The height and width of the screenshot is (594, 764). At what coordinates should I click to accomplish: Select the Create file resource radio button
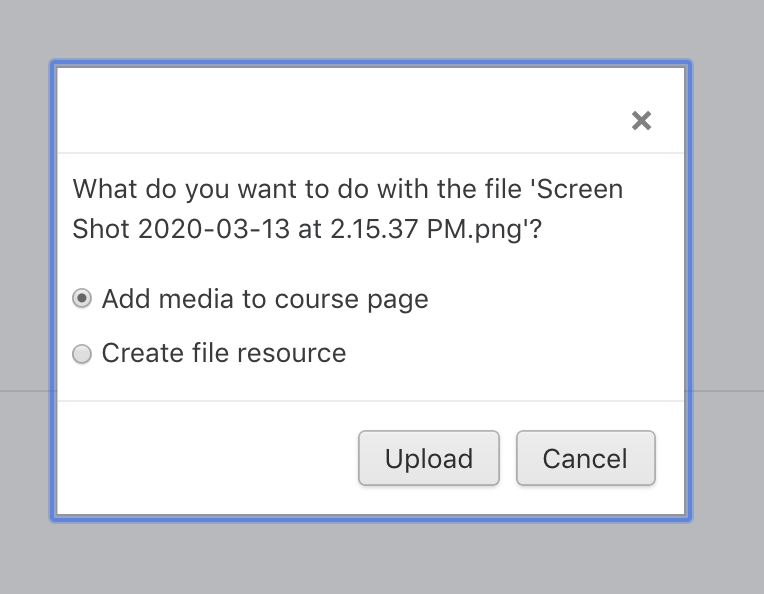click(82, 354)
